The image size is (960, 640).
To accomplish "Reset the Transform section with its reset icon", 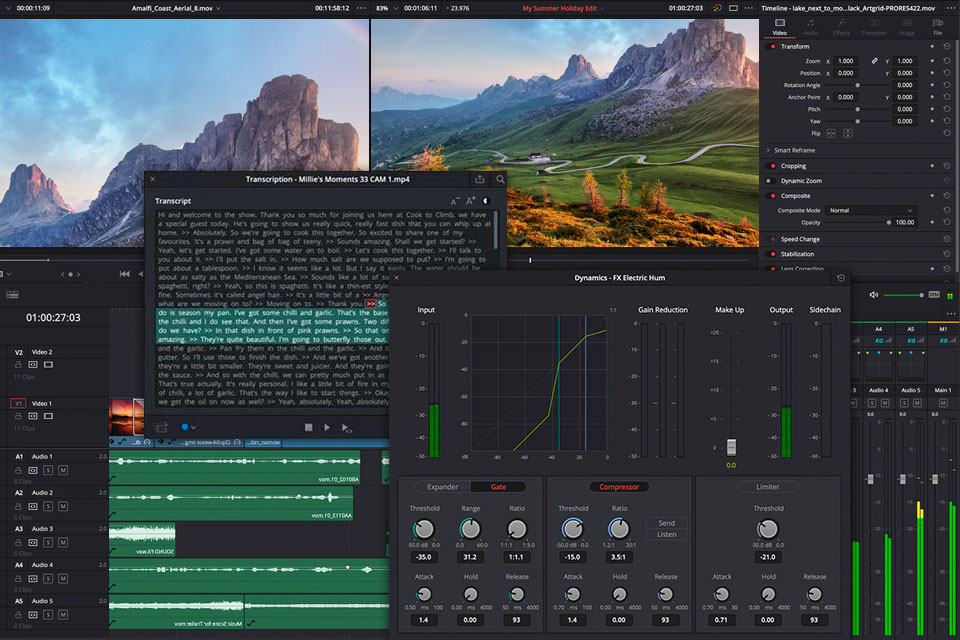I will click(x=947, y=47).
